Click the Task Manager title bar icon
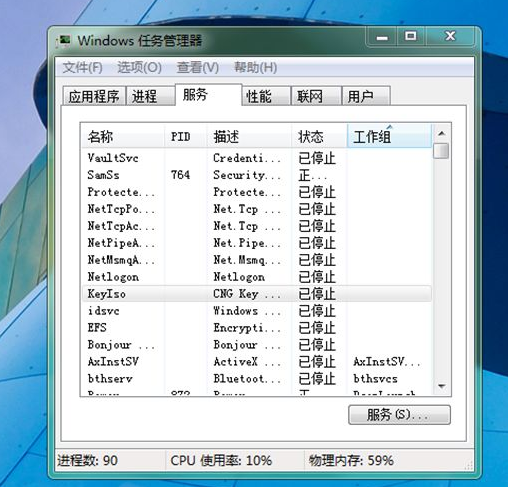Image resolution: width=508 pixels, height=487 pixels. pos(64,41)
